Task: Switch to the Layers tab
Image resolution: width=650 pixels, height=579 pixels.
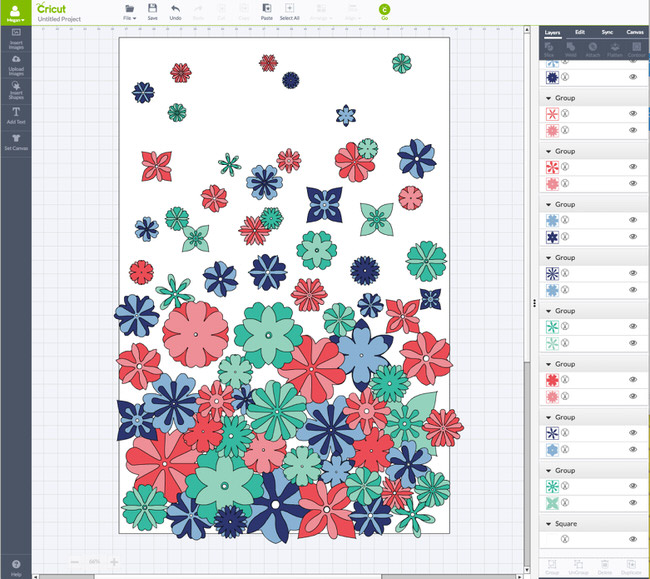Action: pyautogui.click(x=552, y=32)
